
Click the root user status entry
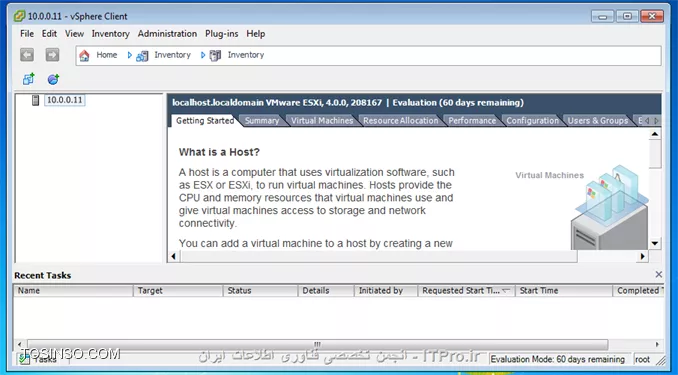click(x=642, y=359)
